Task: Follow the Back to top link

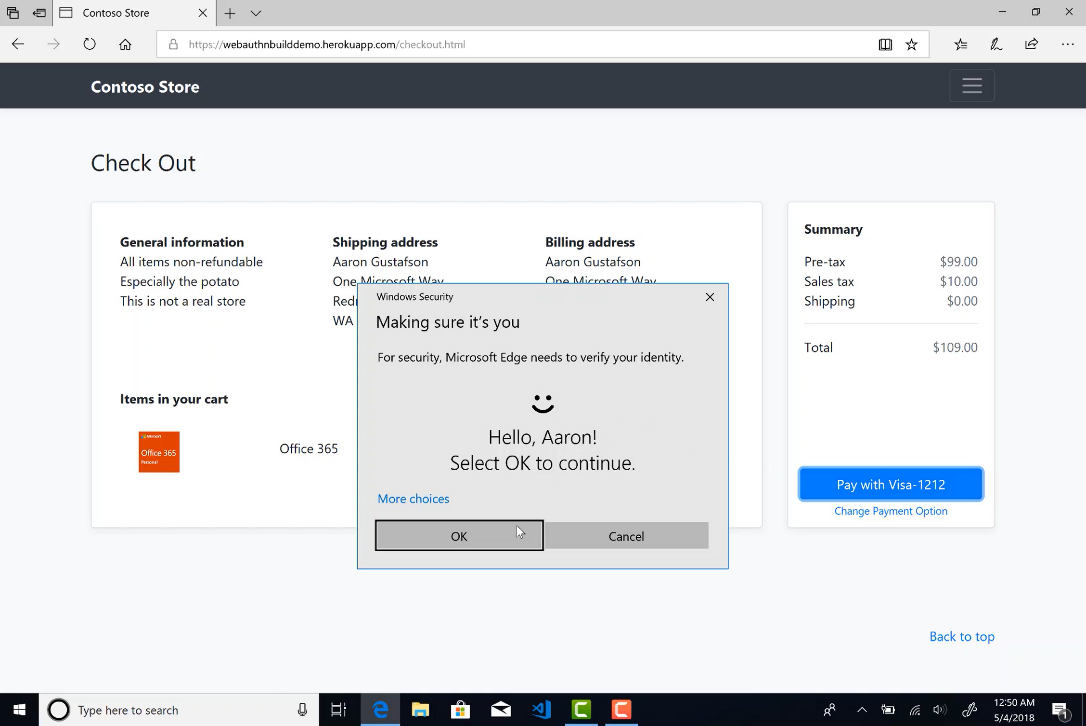Action: tap(961, 637)
